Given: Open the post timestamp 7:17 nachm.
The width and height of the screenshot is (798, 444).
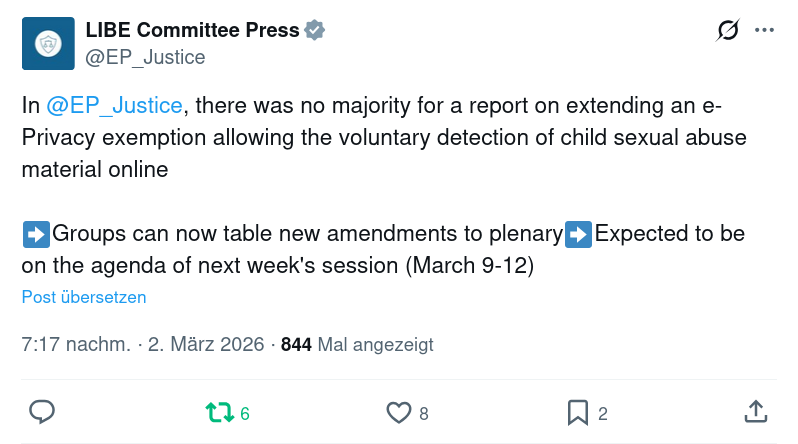Looking at the screenshot, I should click(76, 345).
